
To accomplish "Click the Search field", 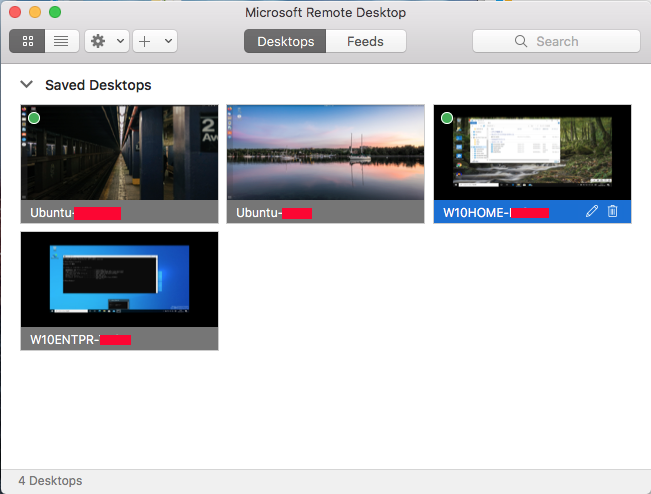I will (x=556, y=41).
